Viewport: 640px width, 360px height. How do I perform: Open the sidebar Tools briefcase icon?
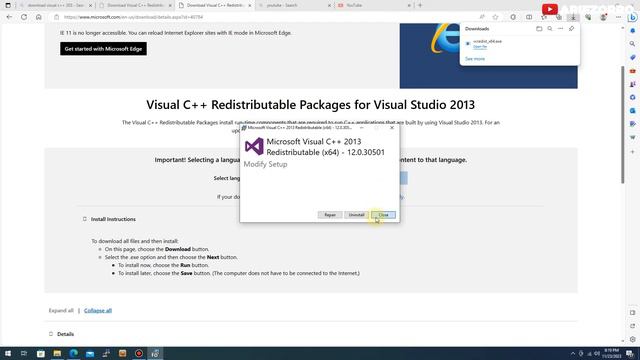pyautogui.click(x=633, y=71)
